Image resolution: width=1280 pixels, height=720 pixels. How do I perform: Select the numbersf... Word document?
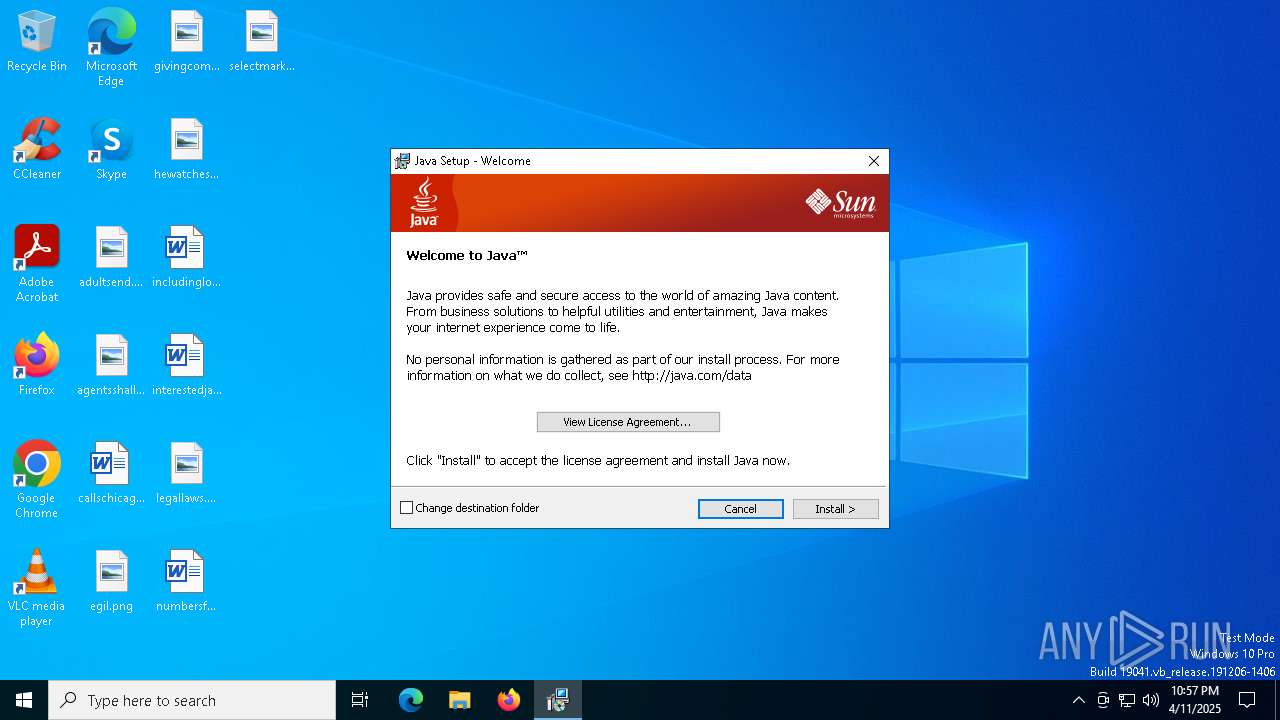[186, 582]
